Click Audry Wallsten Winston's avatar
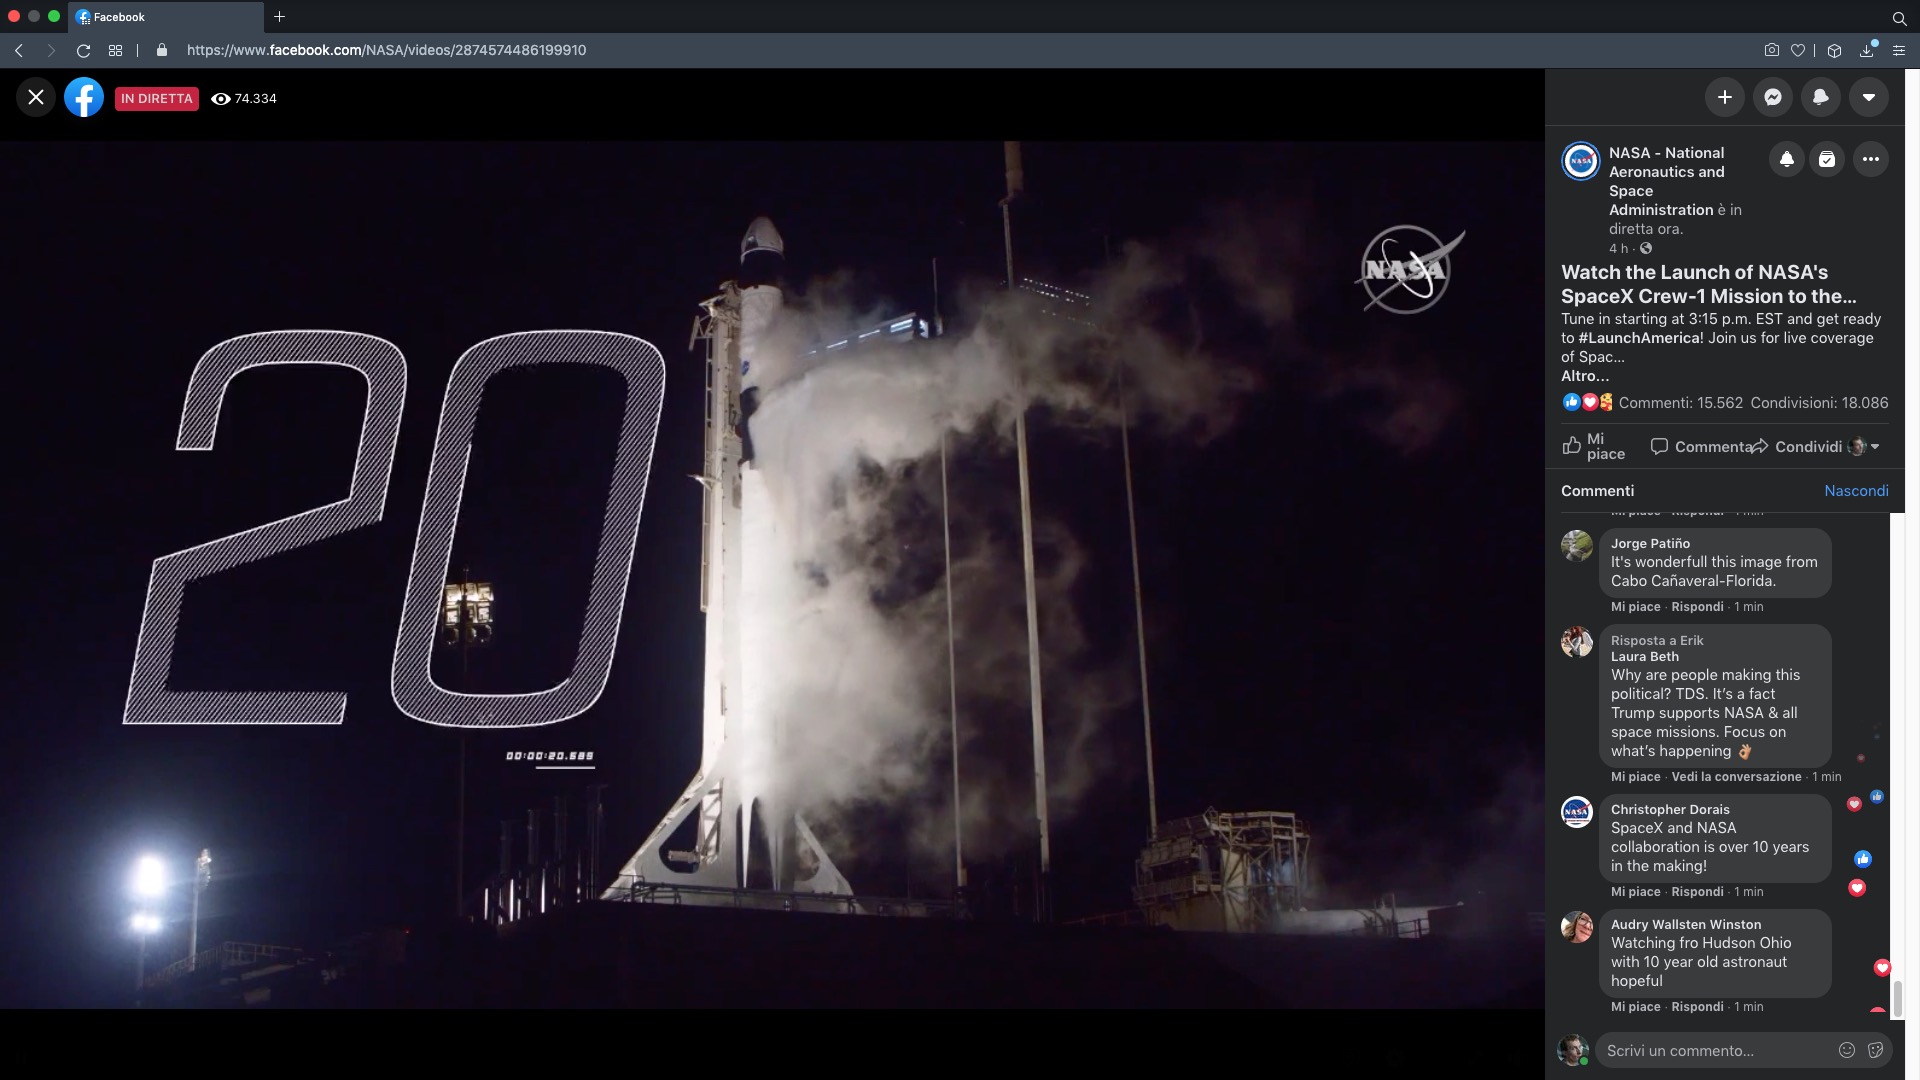This screenshot has height=1080, width=1920. pos(1577,926)
